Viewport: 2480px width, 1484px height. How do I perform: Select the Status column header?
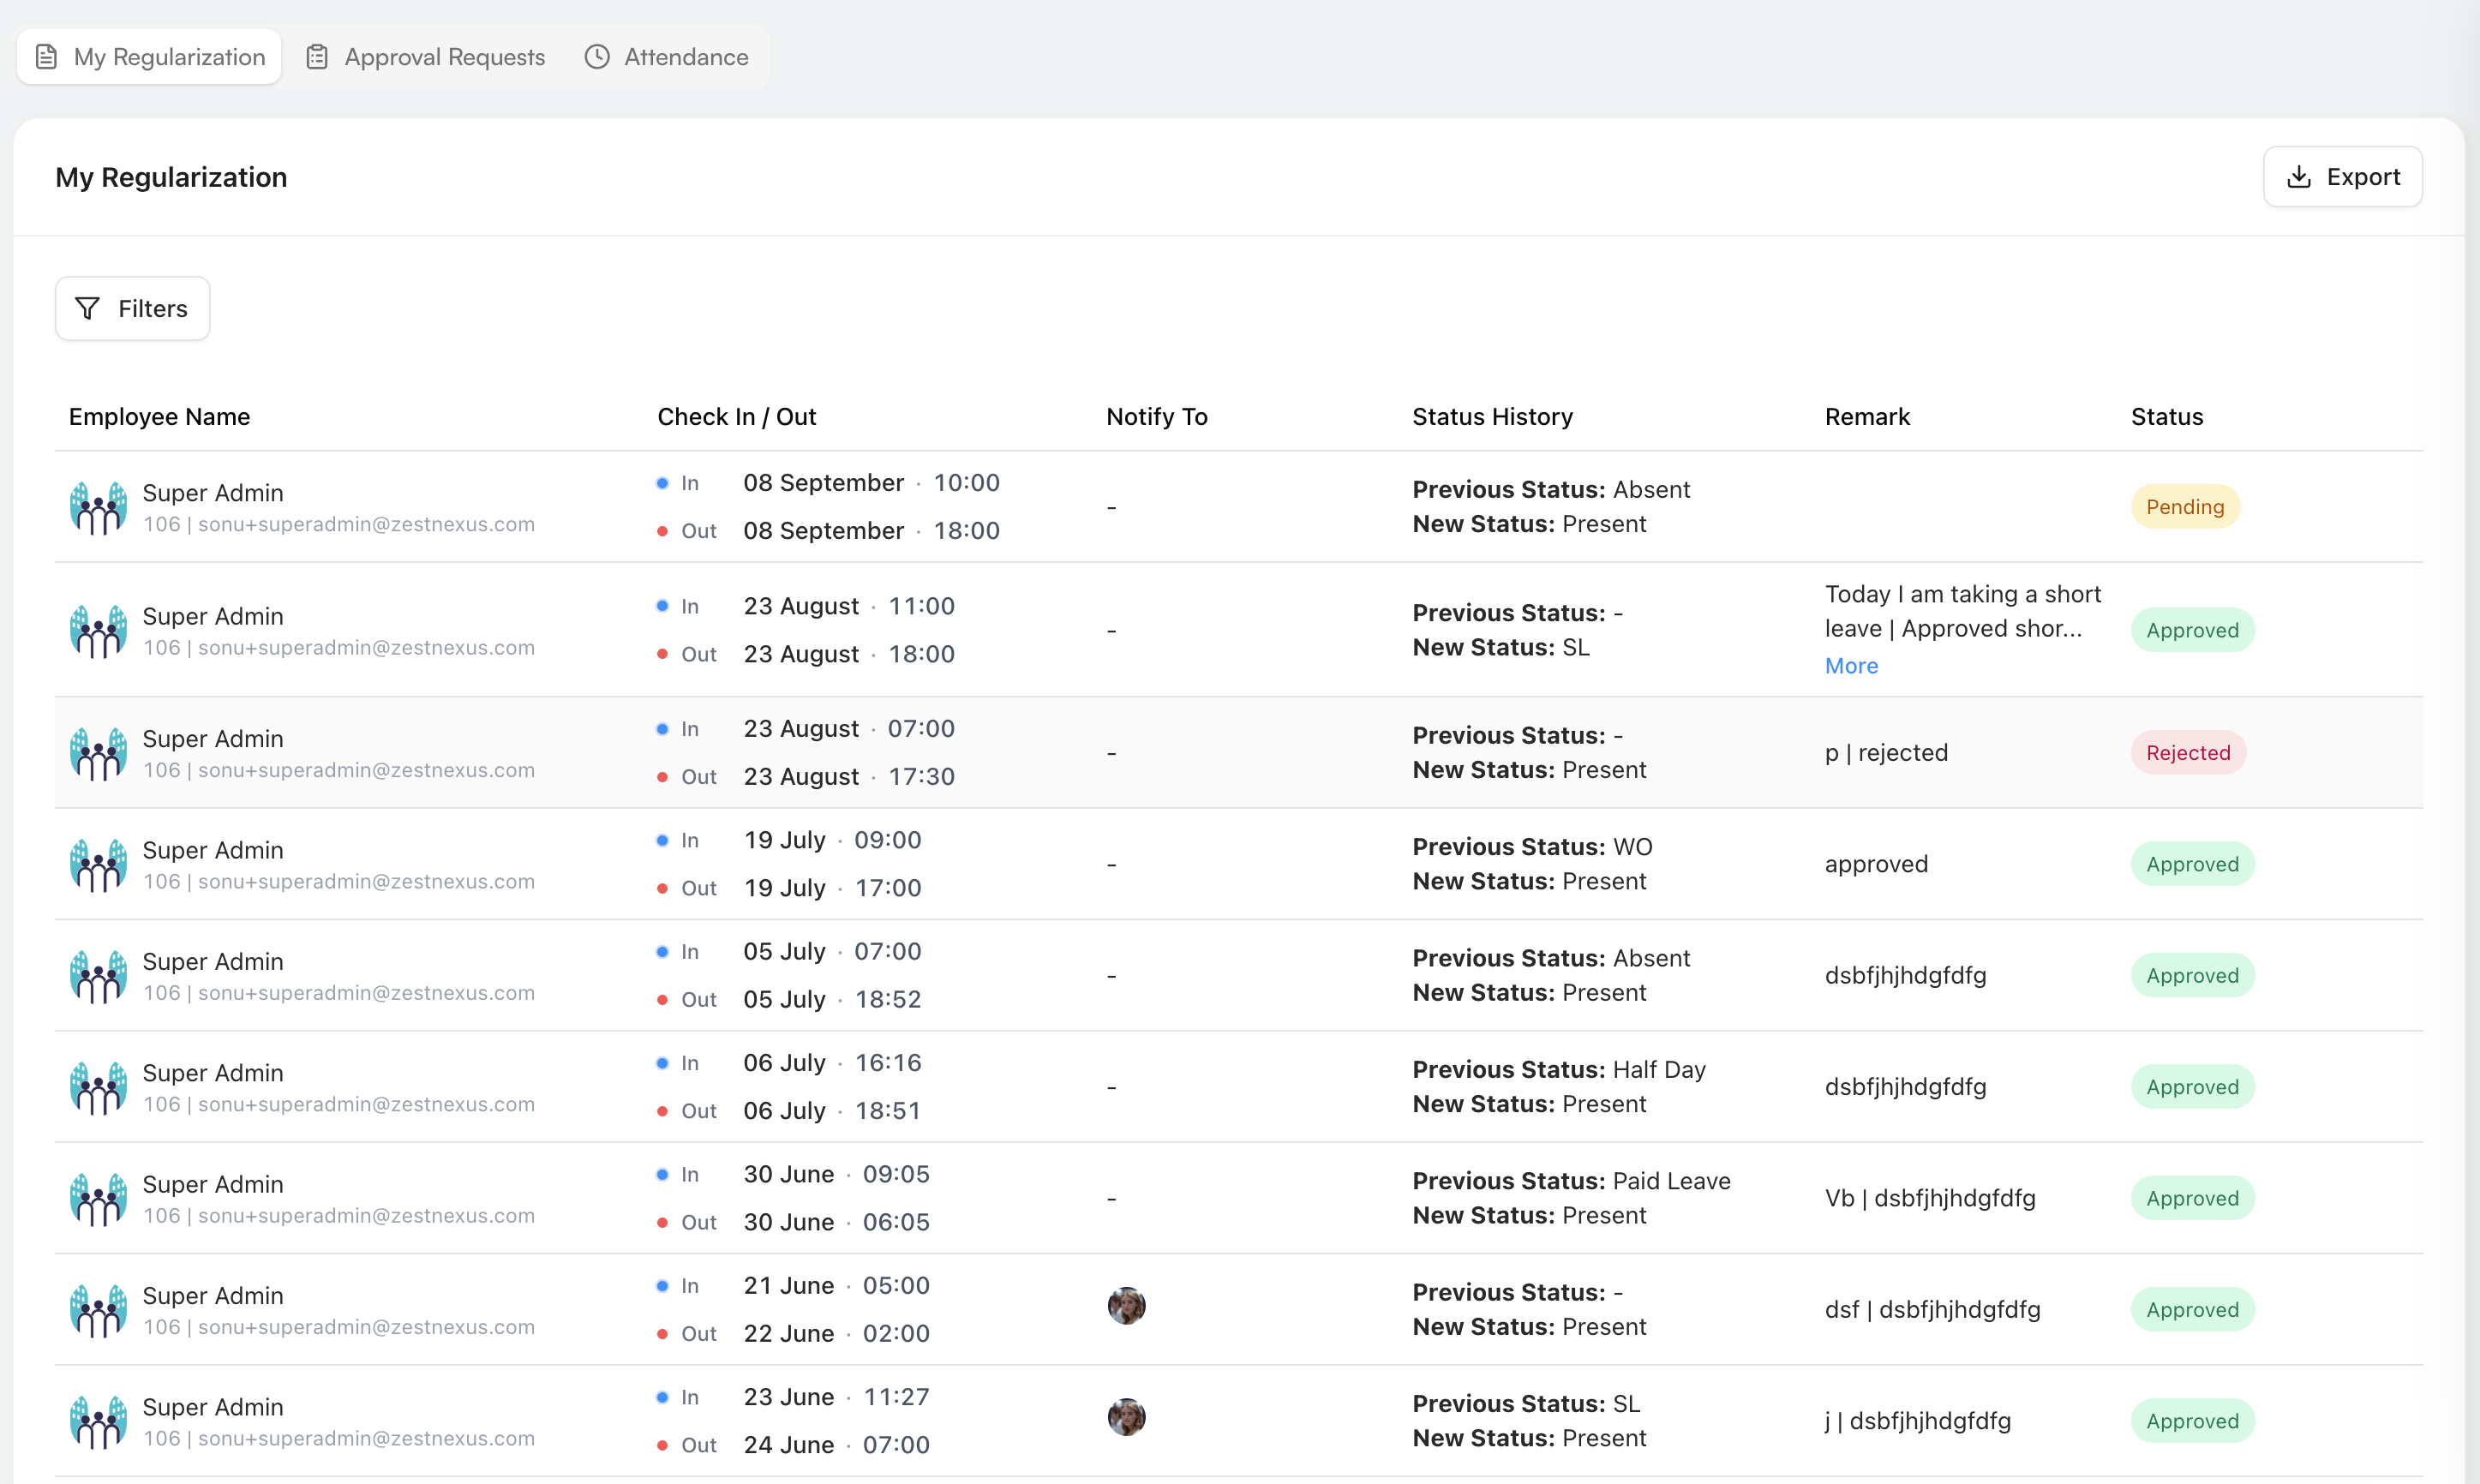coord(2166,417)
